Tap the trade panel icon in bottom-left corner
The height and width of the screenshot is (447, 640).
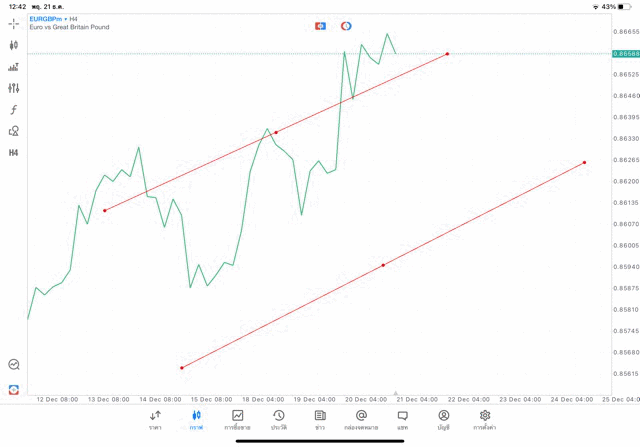point(14,389)
